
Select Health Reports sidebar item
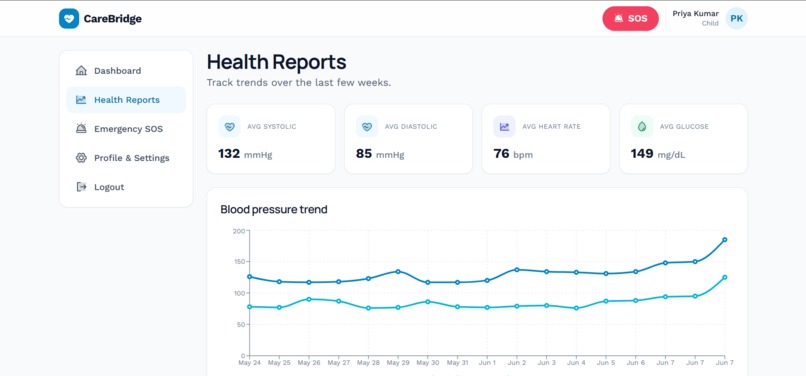pos(126,100)
